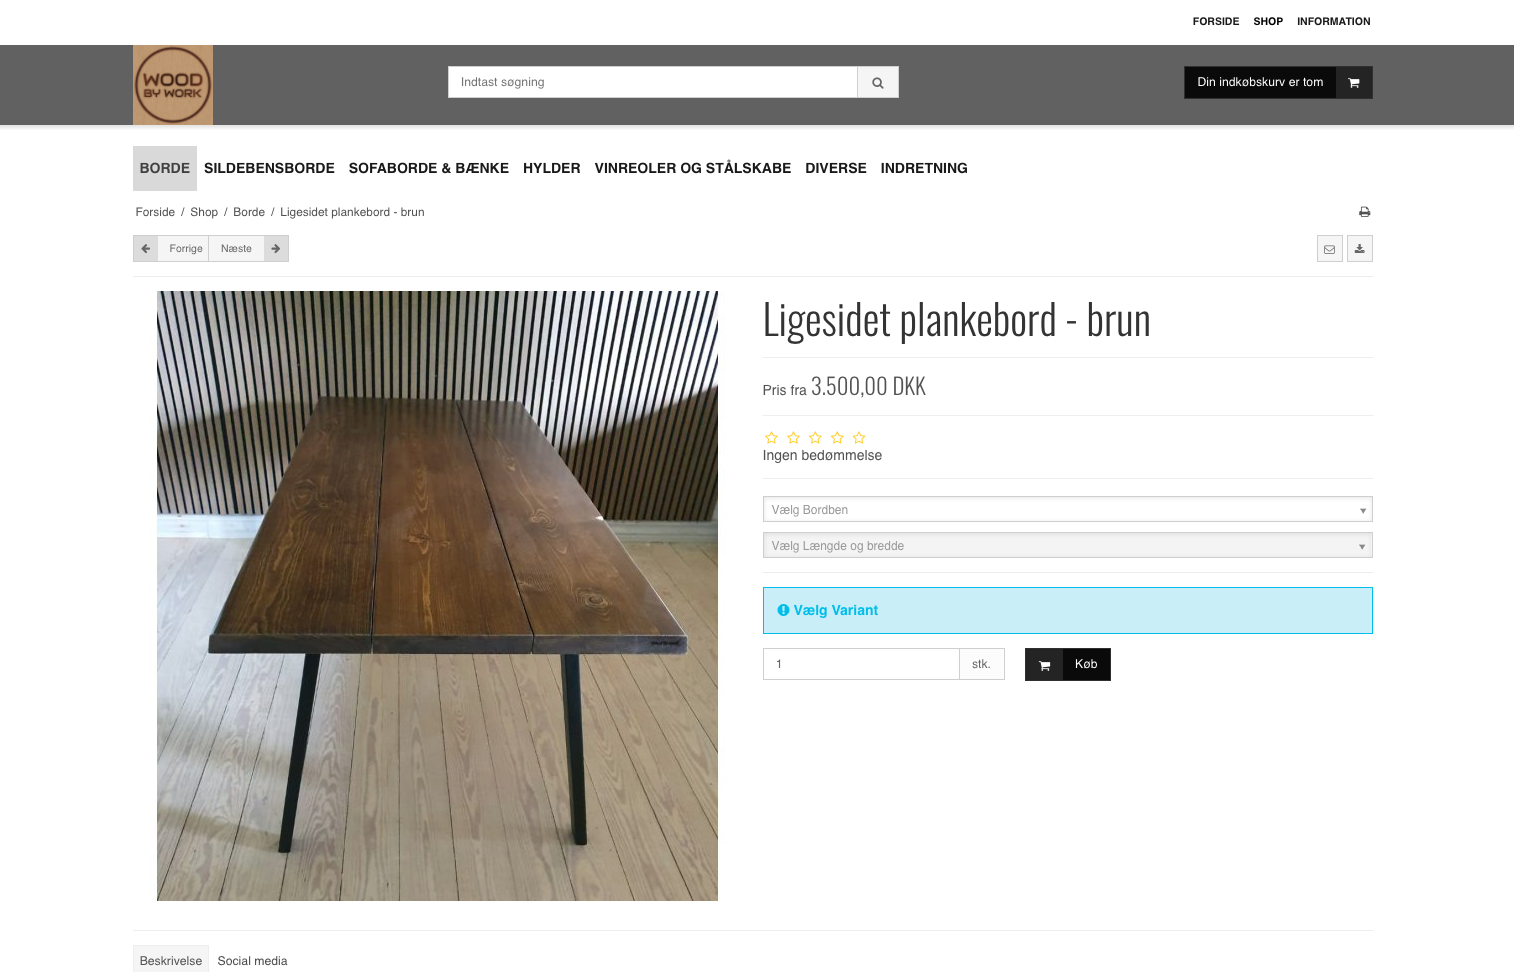This screenshot has width=1514, height=972.
Task: Follow the Borde breadcrumb link
Action: tap(249, 212)
